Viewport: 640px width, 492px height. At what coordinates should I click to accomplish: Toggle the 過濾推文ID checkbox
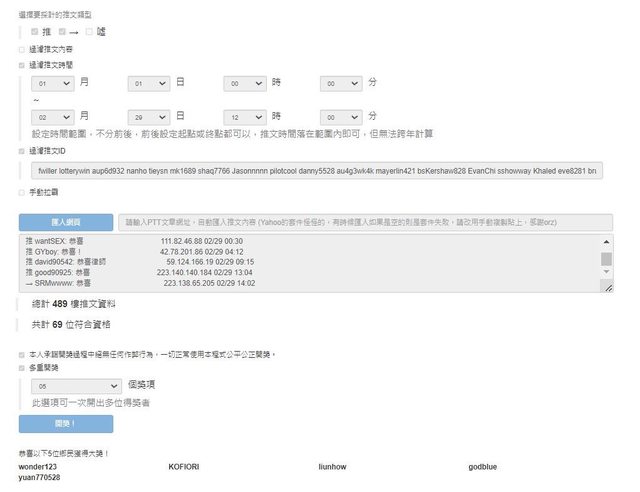[x=22, y=151]
